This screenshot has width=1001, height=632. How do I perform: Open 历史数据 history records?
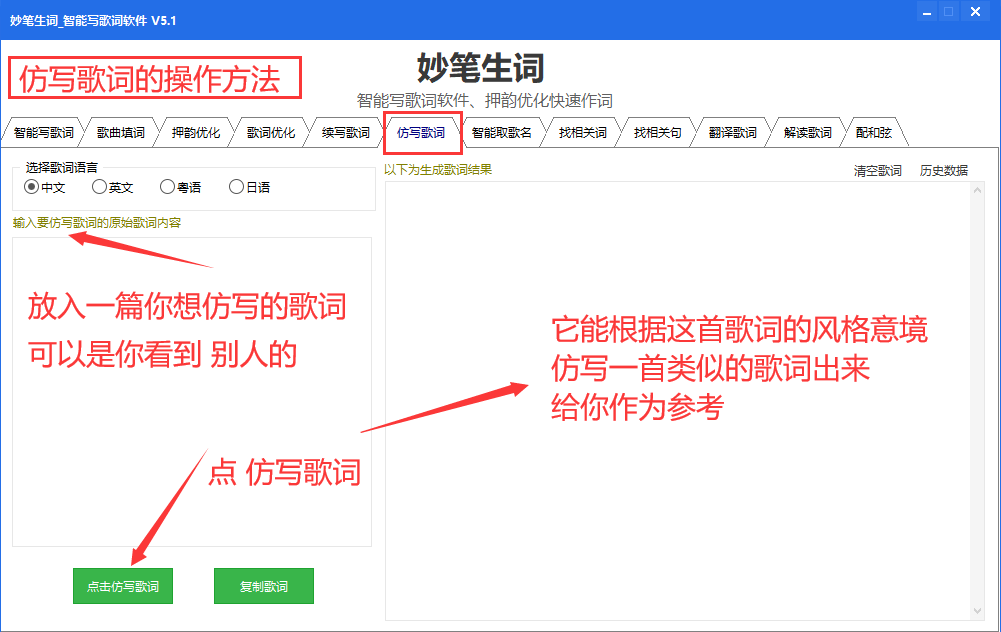pos(944,170)
